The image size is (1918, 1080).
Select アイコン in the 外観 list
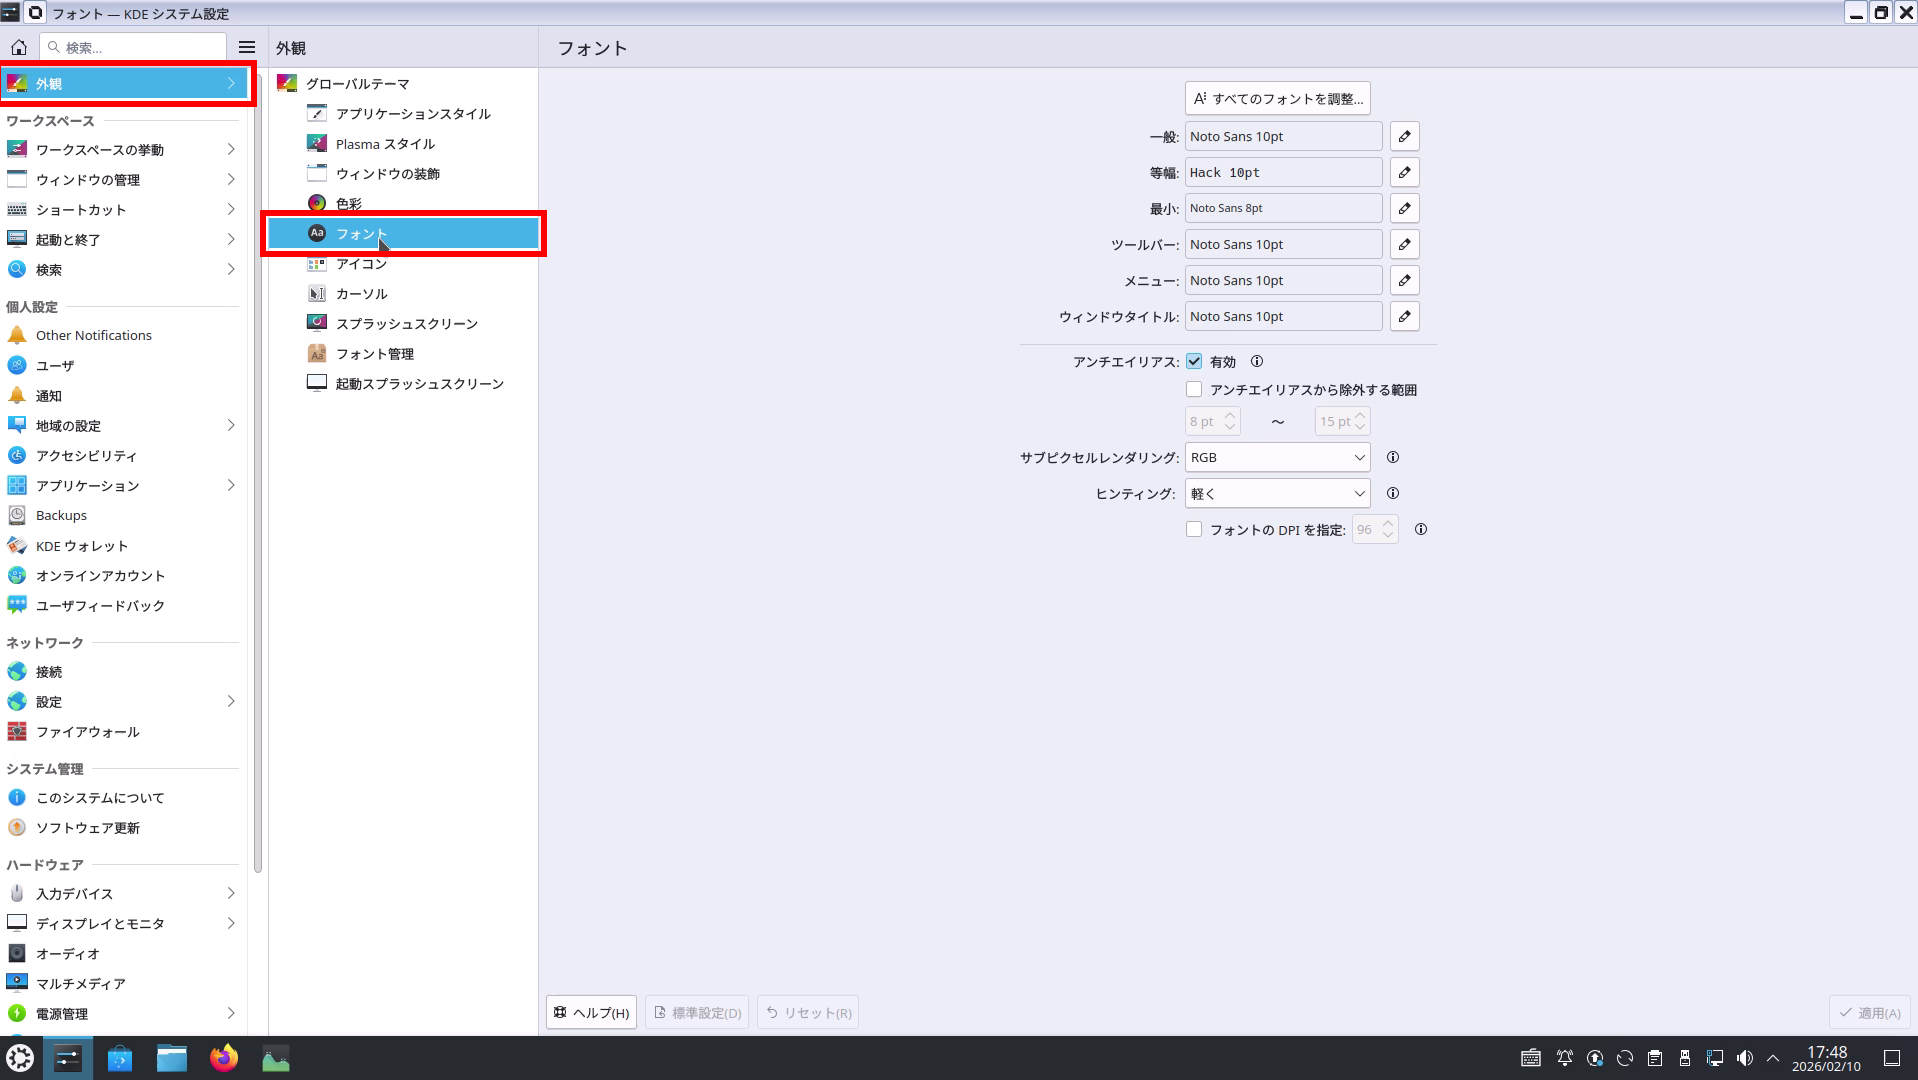pyautogui.click(x=361, y=264)
